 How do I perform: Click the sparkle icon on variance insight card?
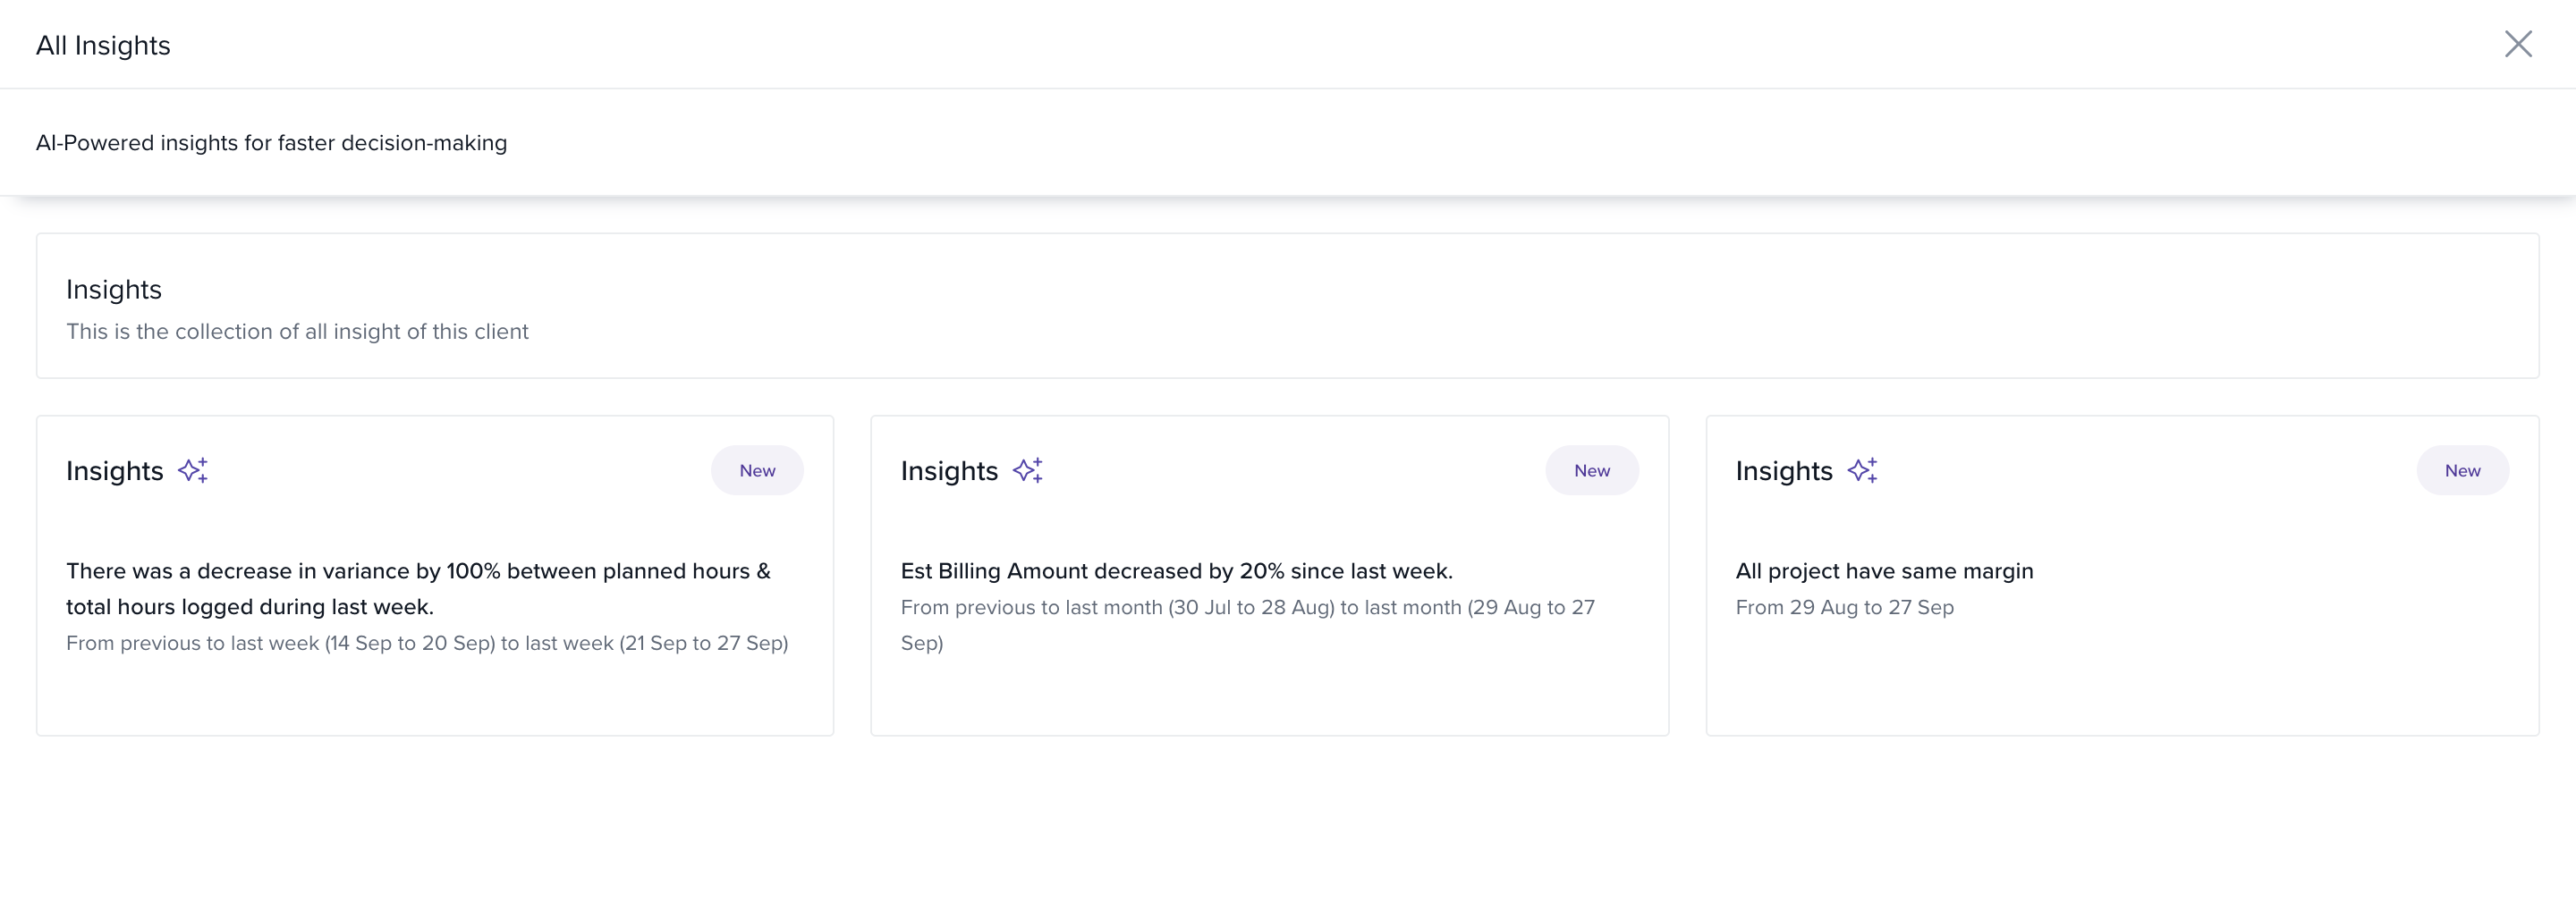click(193, 470)
